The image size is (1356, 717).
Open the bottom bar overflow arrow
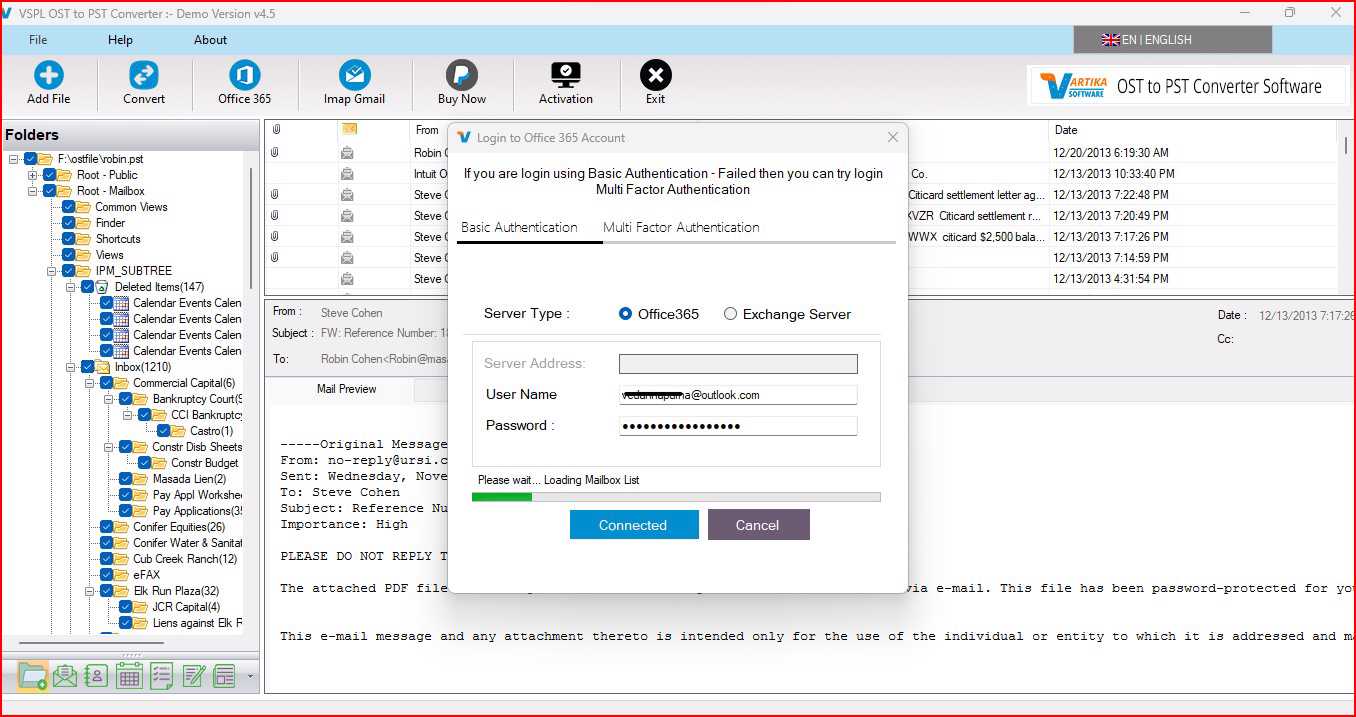click(x=250, y=677)
